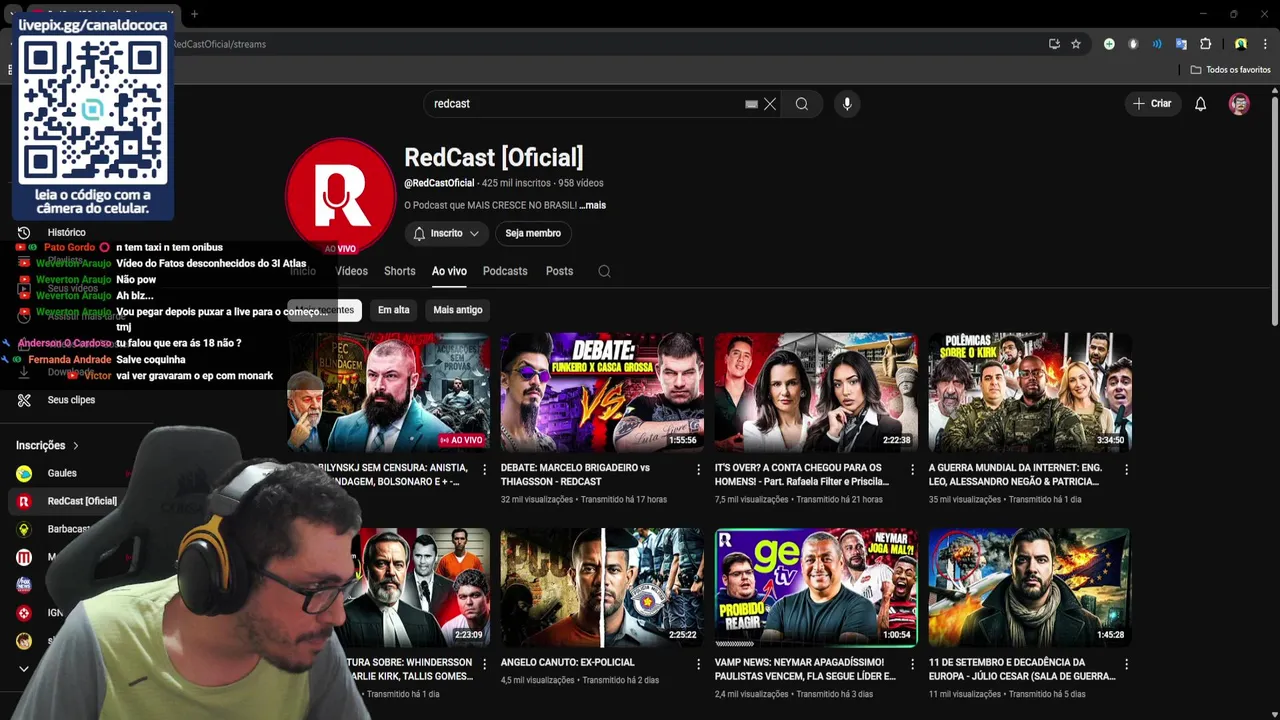Expand channel description via ...mais
Screen dimensions: 1280x720
coord(592,205)
